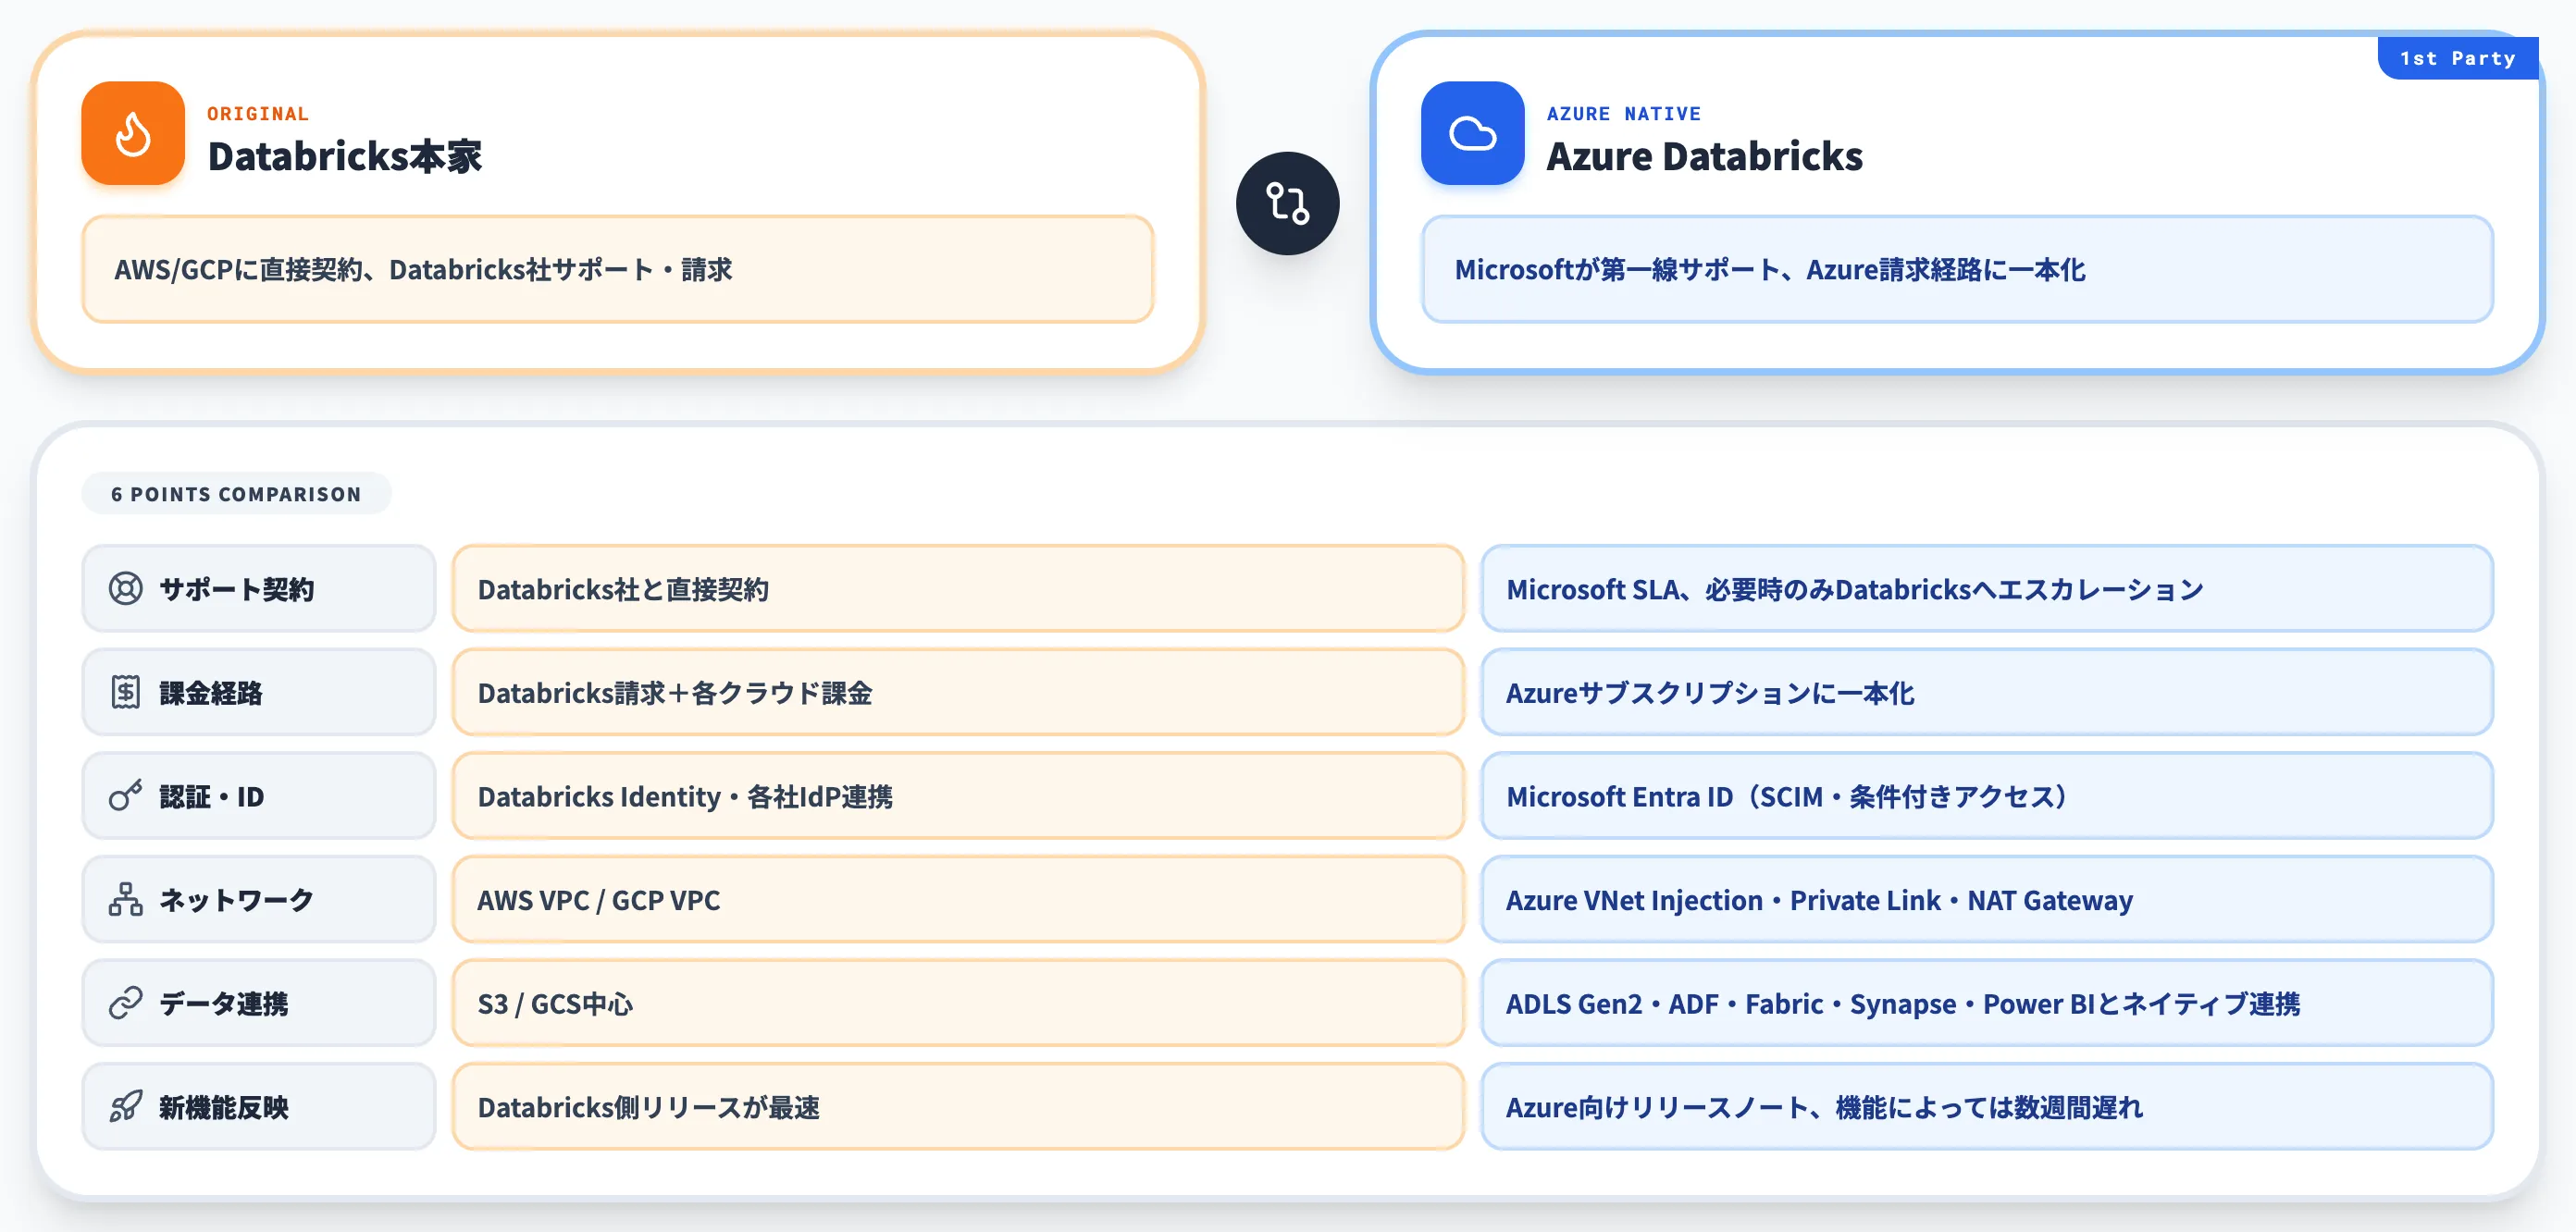Click the ORIGINAL label
The width and height of the screenshot is (2576, 1232).
coord(258,113)
